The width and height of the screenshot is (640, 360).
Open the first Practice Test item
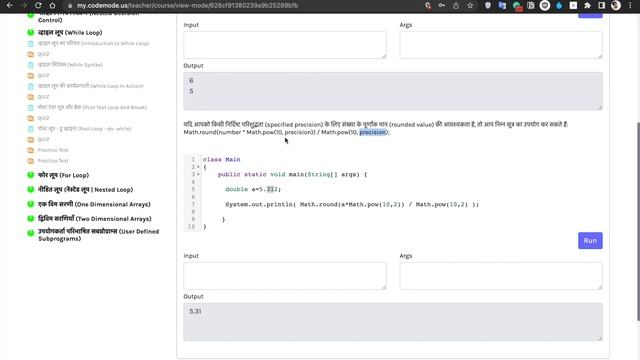point(53,150)
